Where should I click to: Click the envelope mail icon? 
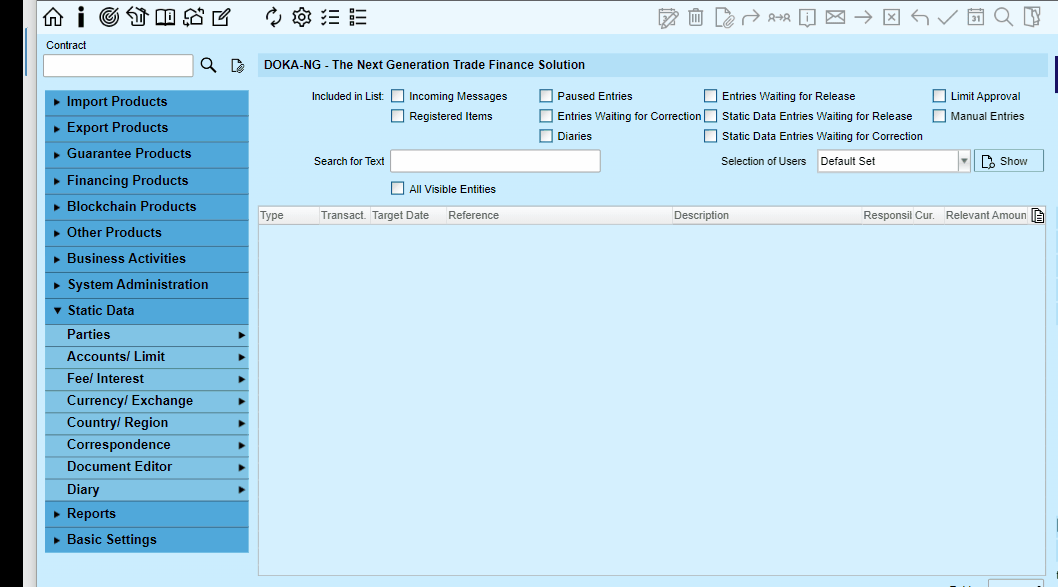pos(835,17)
